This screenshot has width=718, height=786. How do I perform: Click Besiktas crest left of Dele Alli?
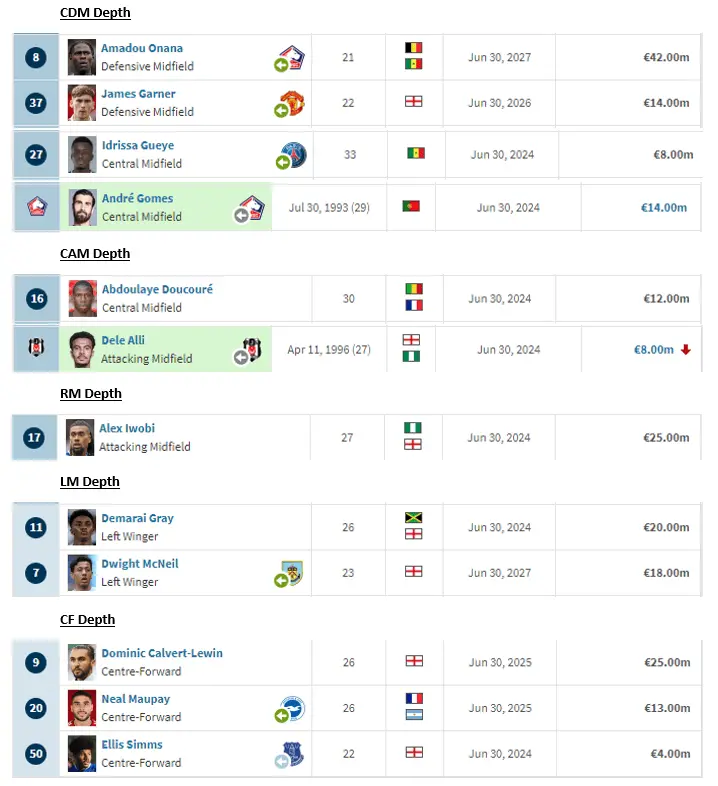pos(35,349)
